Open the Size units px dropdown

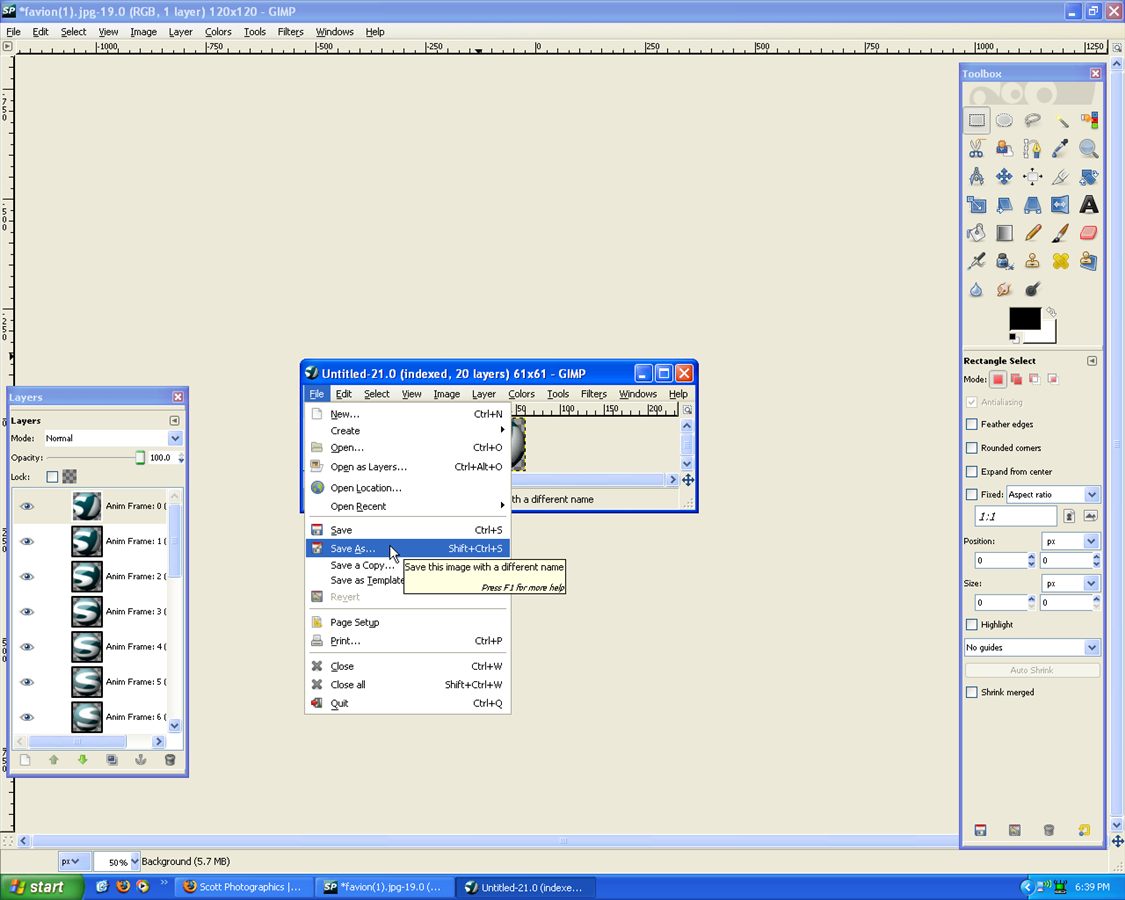1070,583
